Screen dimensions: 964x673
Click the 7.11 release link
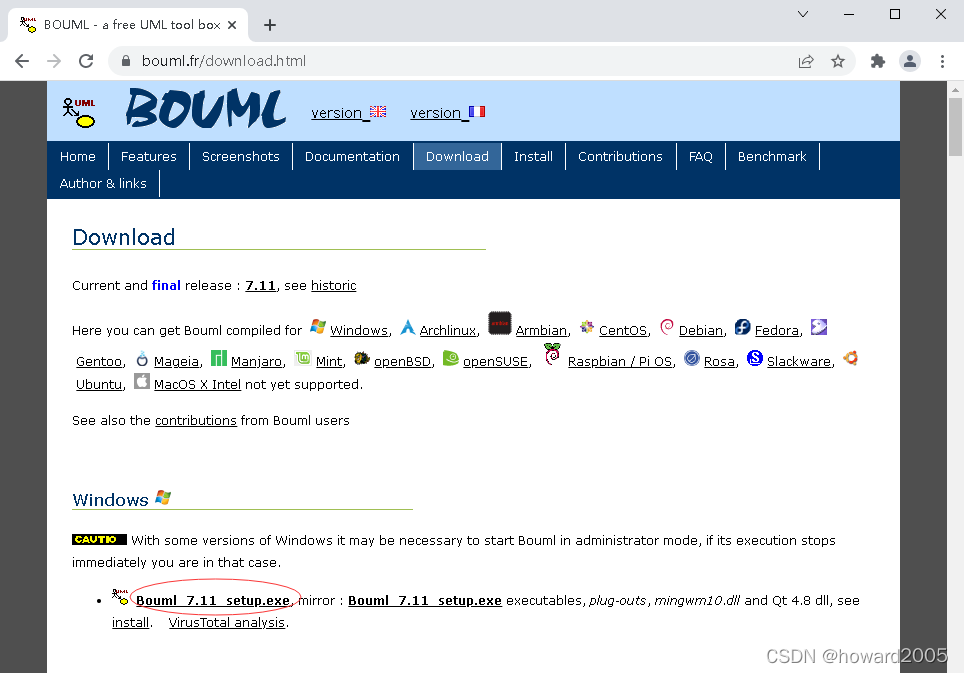261,285
